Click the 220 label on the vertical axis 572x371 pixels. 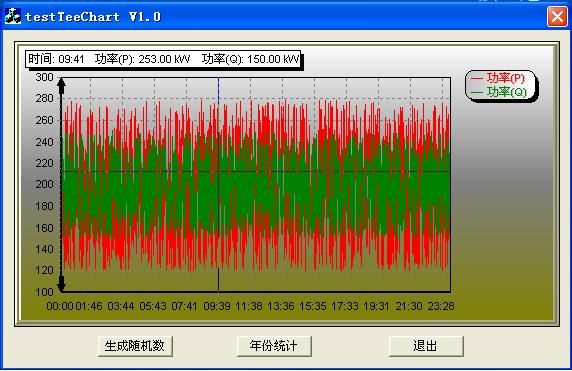point(45,163)
